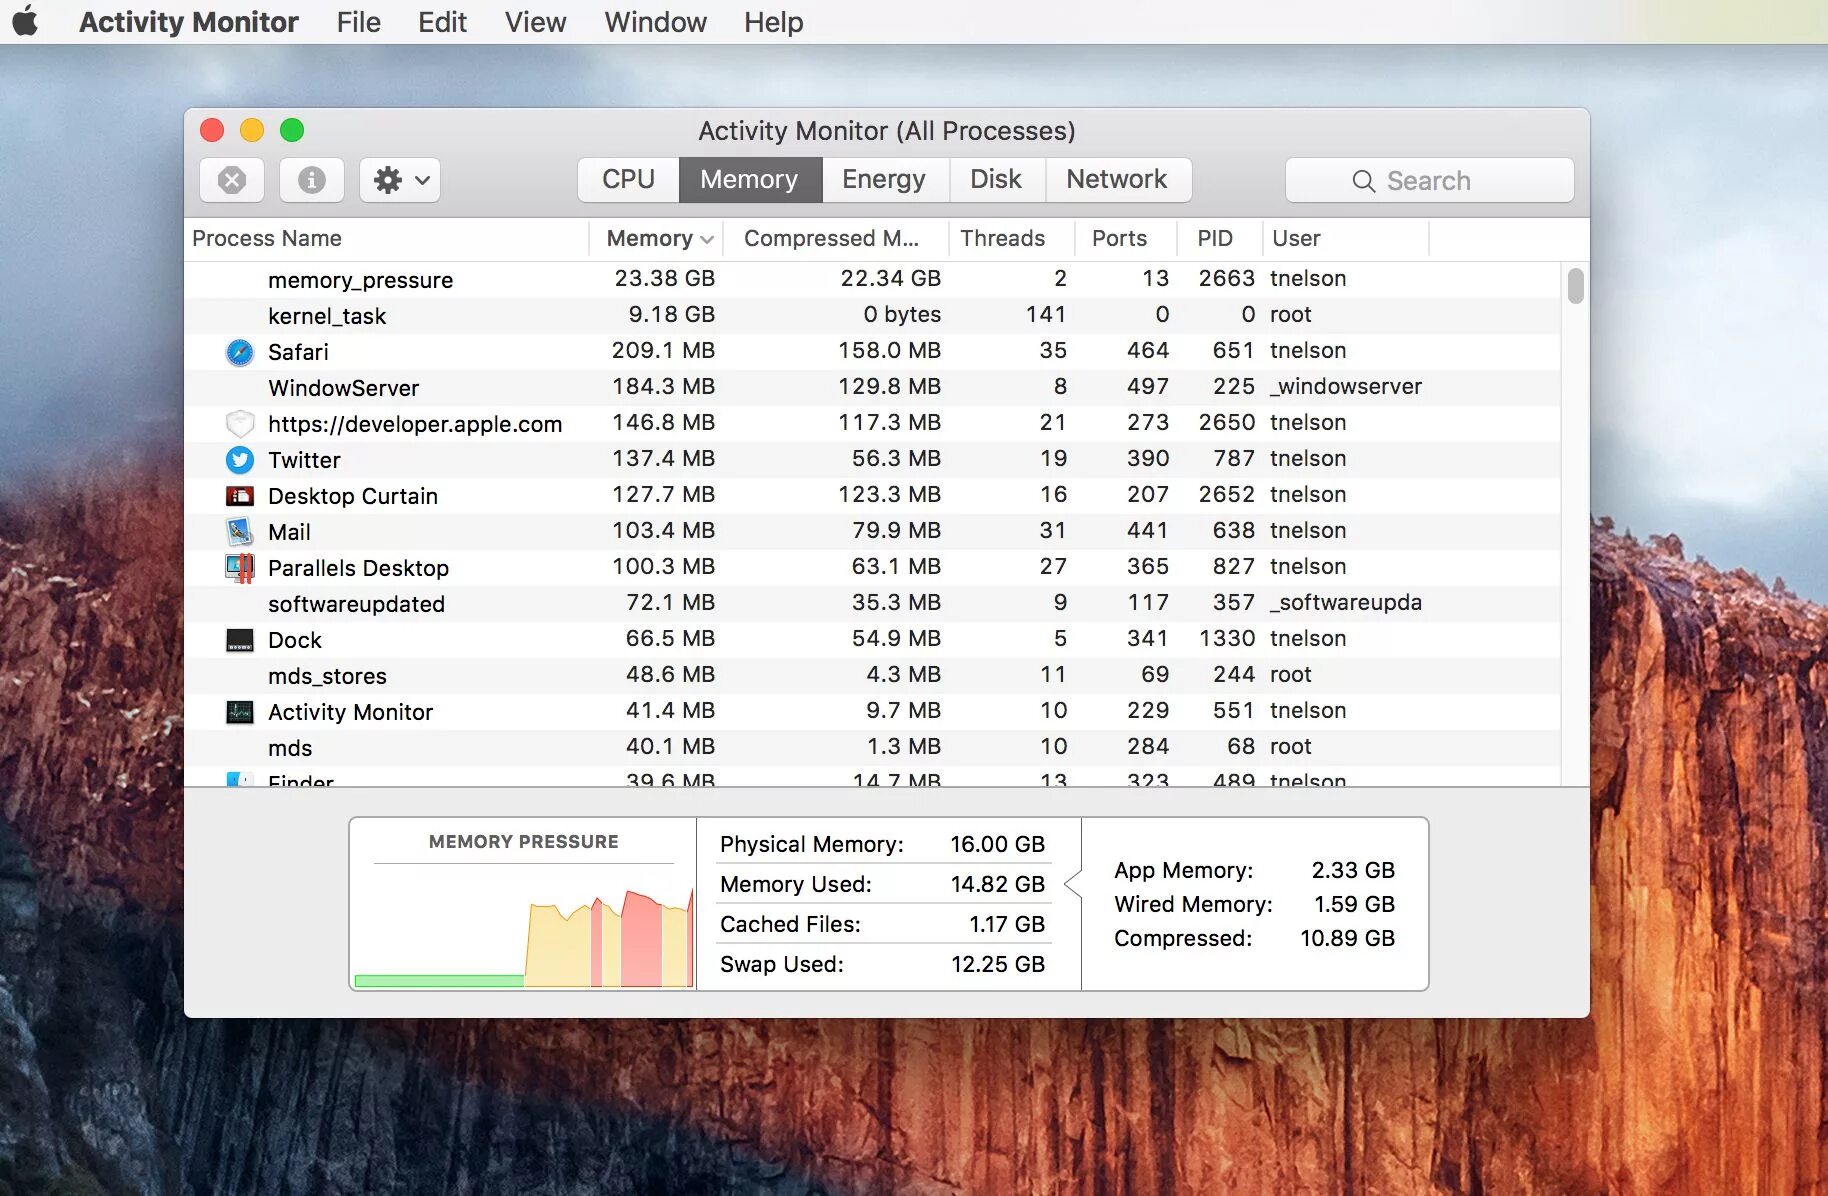1828x1196 pixels.
Task: Sort by Process Name column
Action: tap(387, 238)
